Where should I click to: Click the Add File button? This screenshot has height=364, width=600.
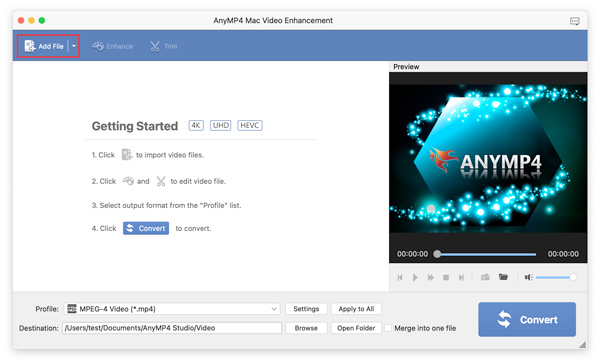pos(44,46)
